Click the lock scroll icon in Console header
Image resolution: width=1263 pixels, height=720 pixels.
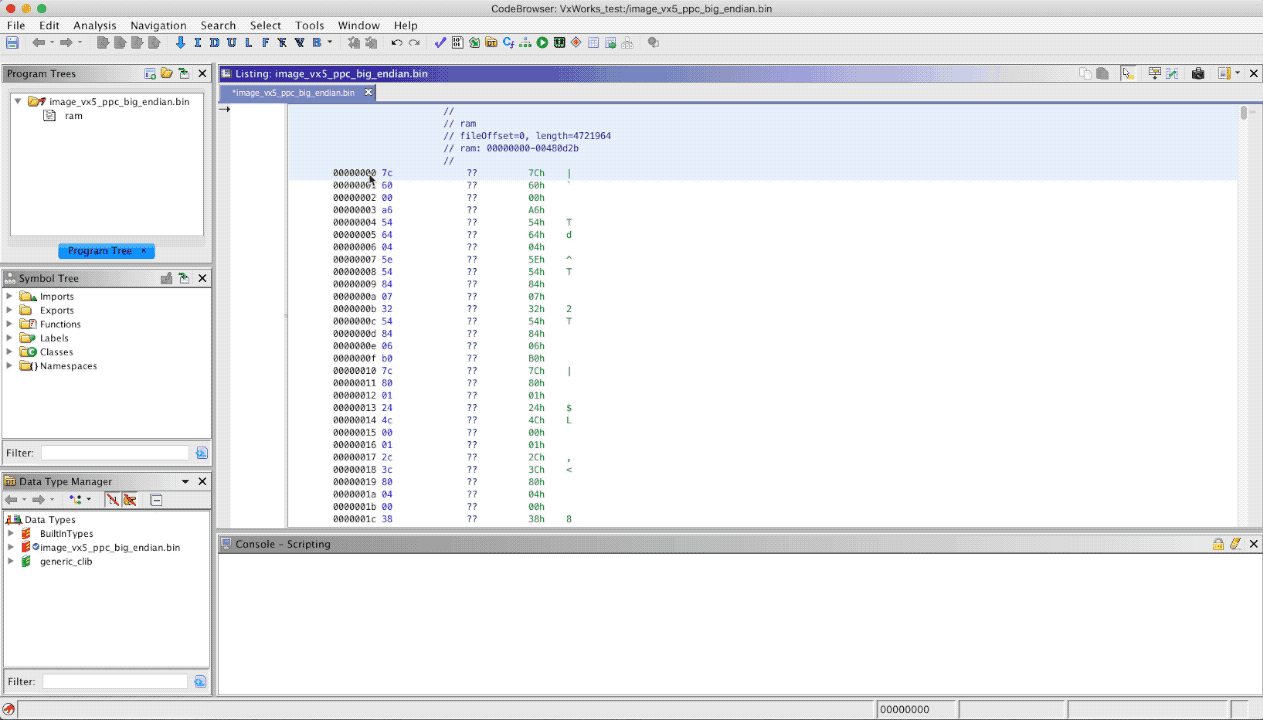[1218, 544]
